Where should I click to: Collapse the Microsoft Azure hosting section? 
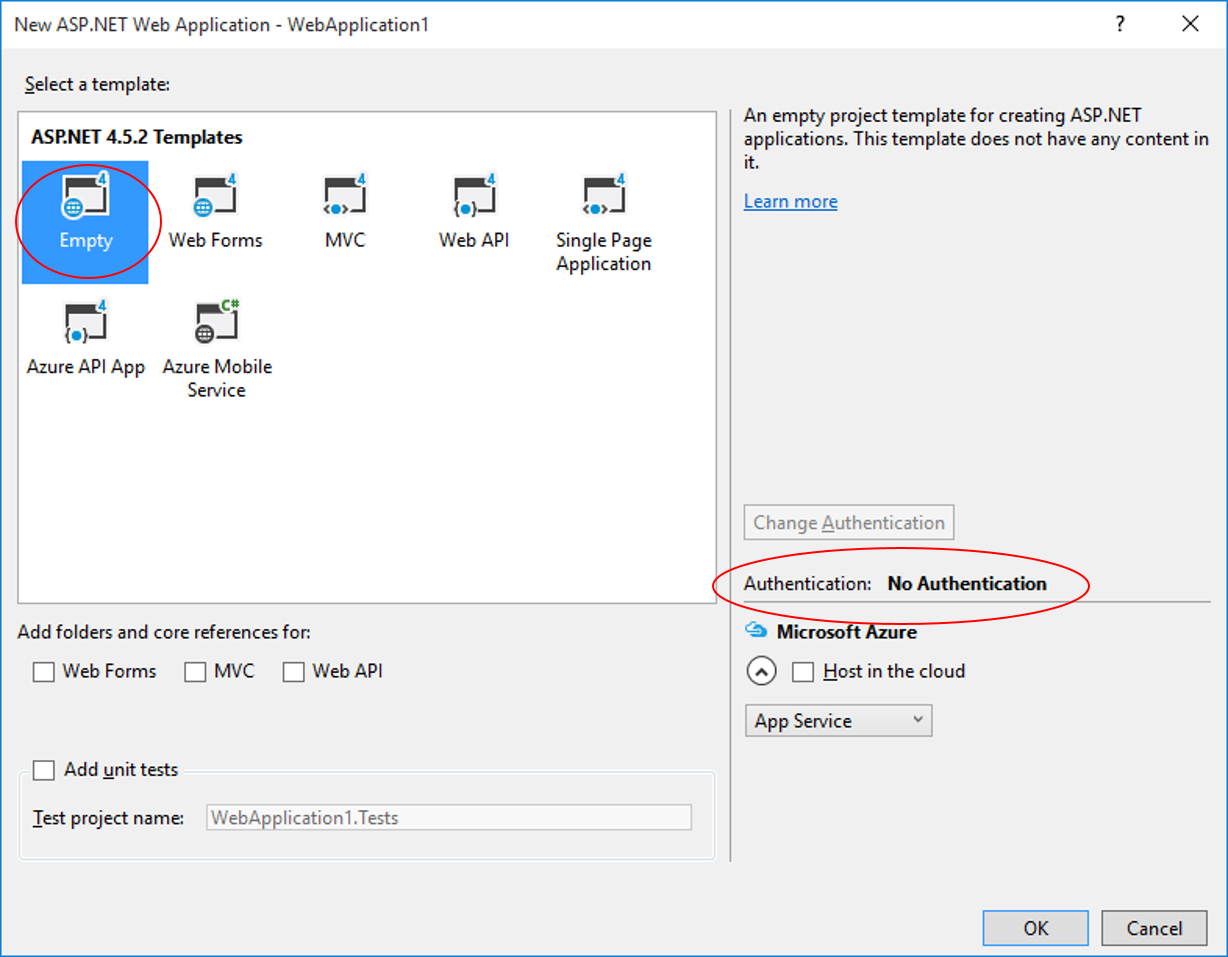[761, 671]
